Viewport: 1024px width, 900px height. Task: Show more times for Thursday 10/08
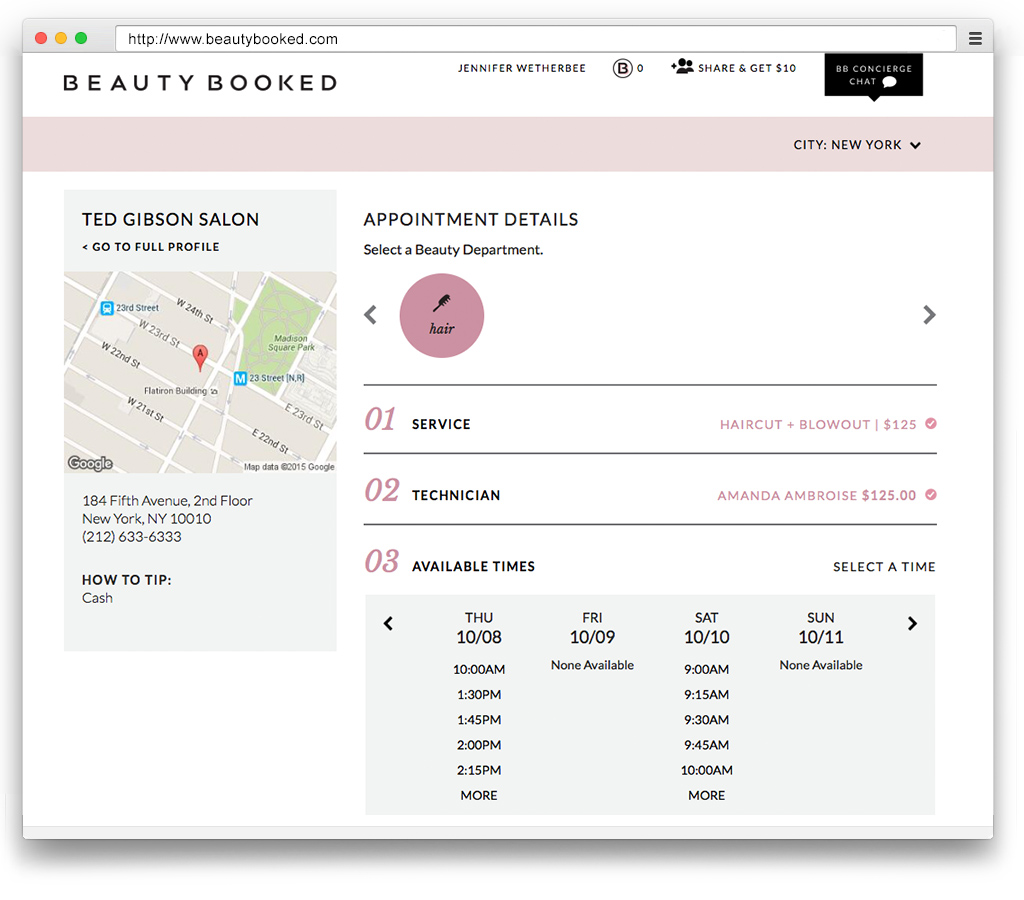[x=479, y=796]
